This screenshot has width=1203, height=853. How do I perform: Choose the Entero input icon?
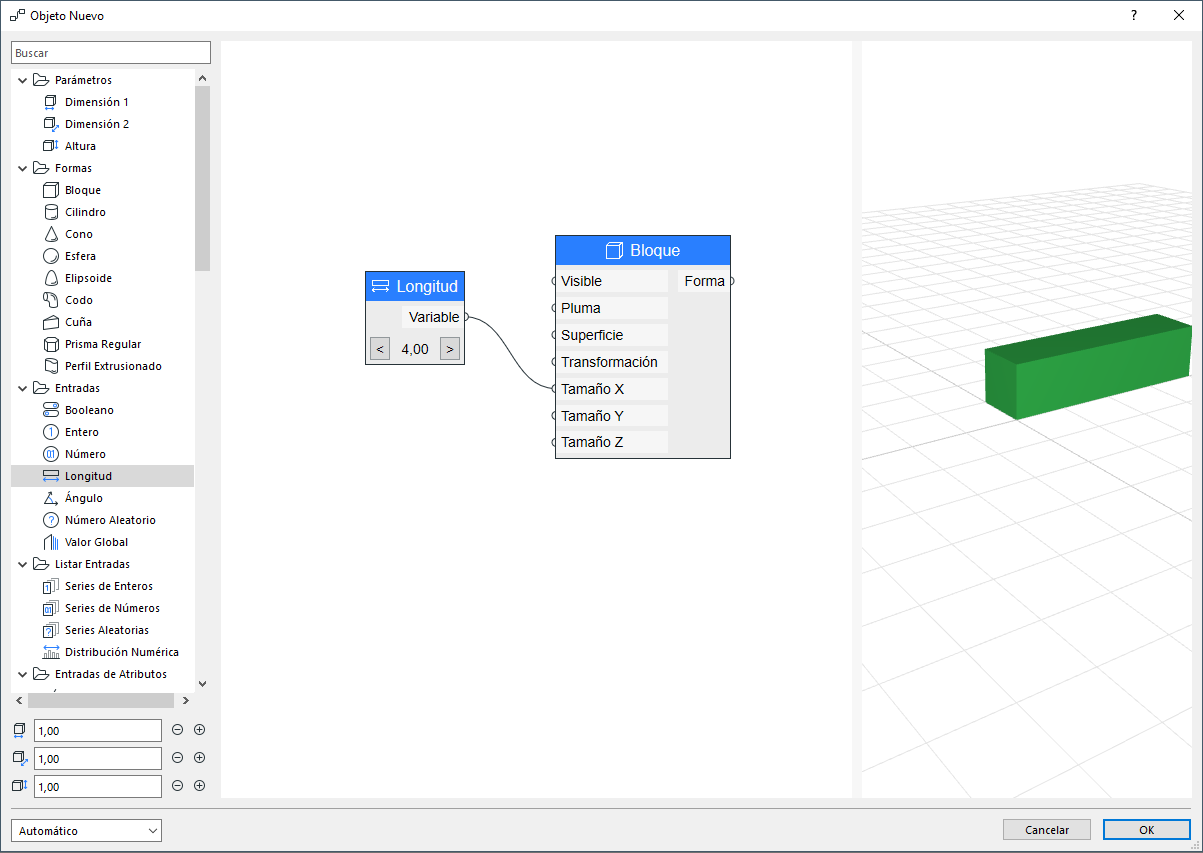tap(52, 432)
